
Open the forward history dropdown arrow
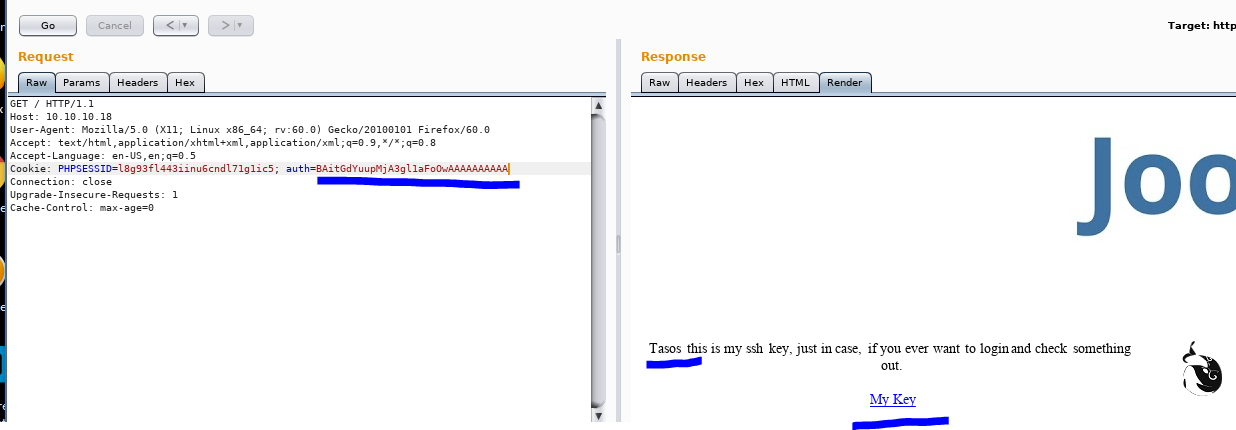click(242, 25)
